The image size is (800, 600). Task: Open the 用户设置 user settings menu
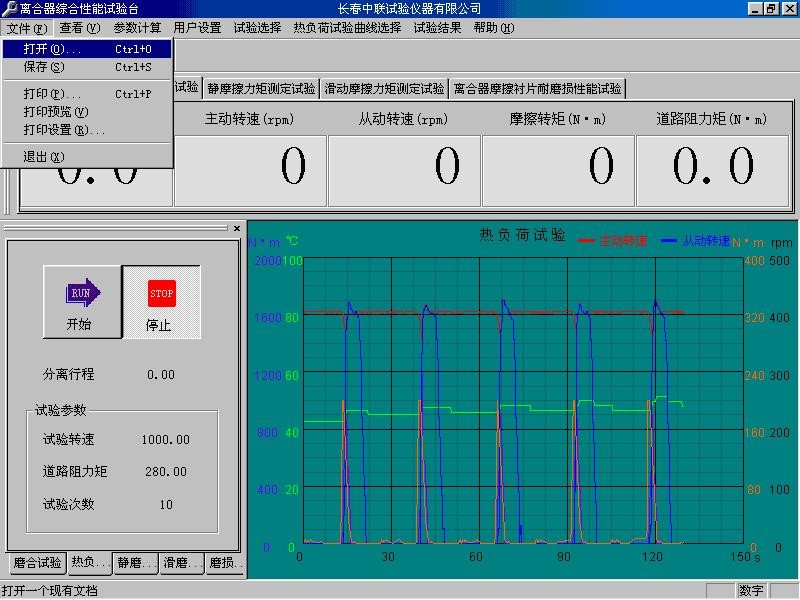coord(197,28)
